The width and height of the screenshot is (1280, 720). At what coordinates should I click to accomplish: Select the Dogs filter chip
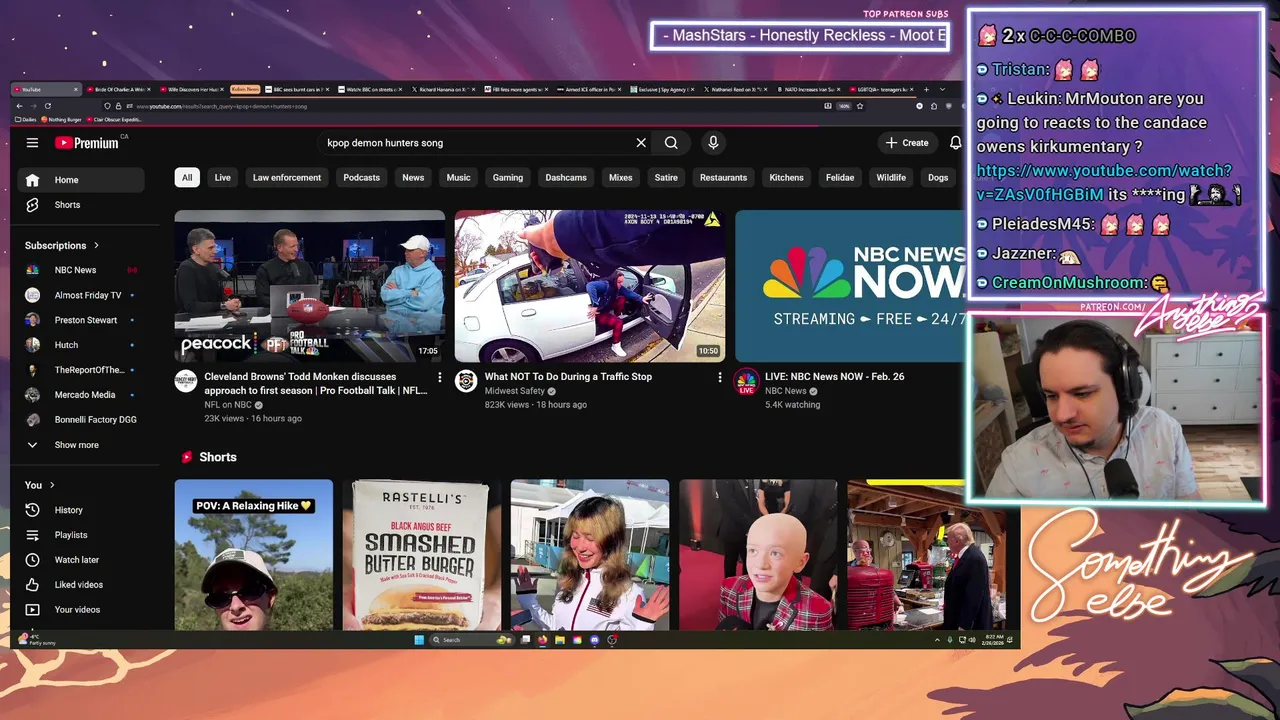click(x=938, y=178)
